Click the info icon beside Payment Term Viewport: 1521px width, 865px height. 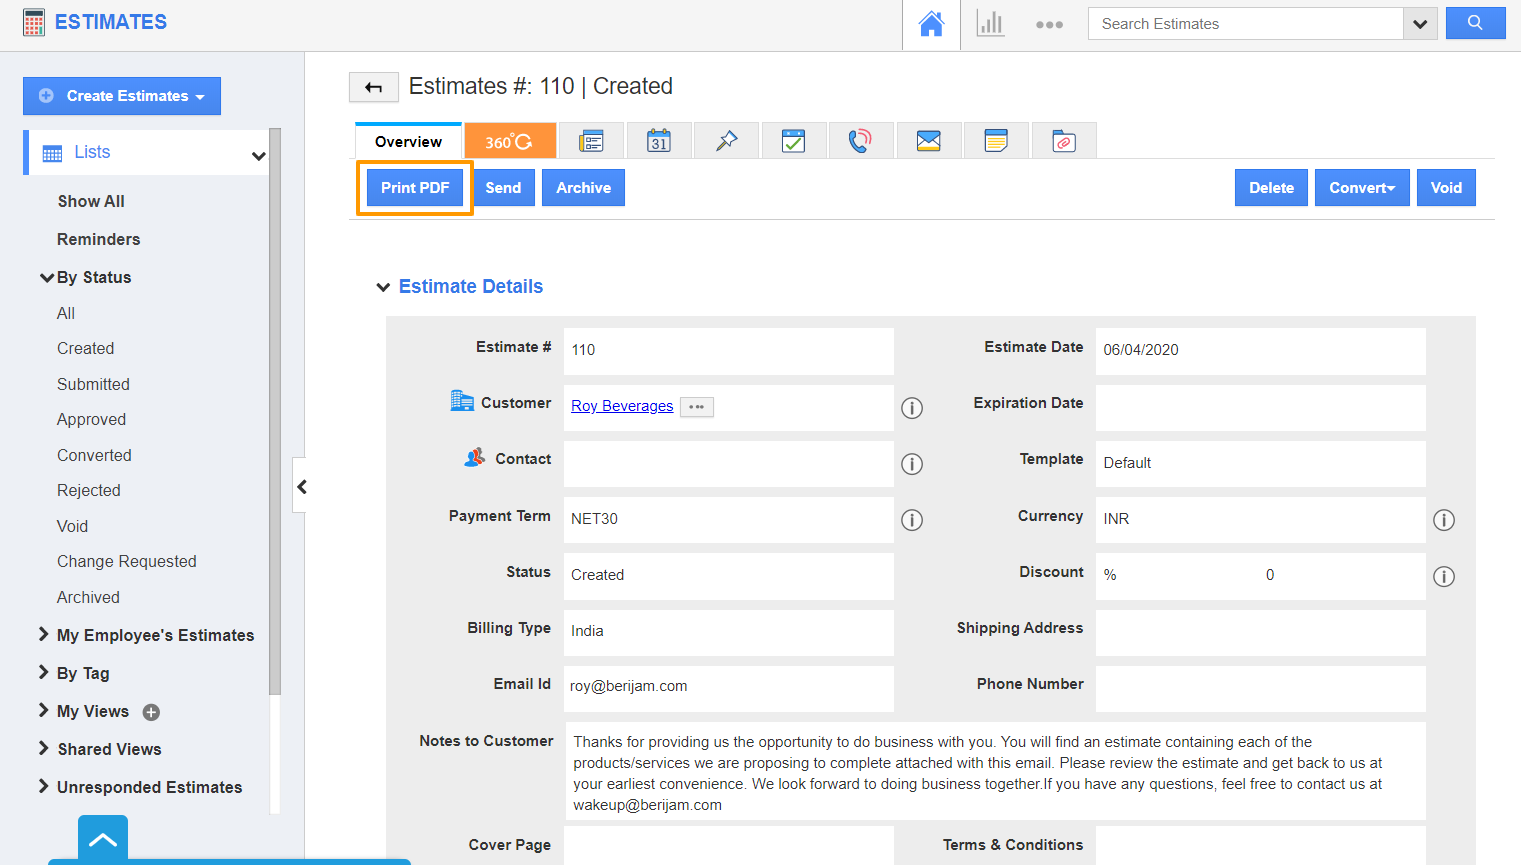(912, 520)
